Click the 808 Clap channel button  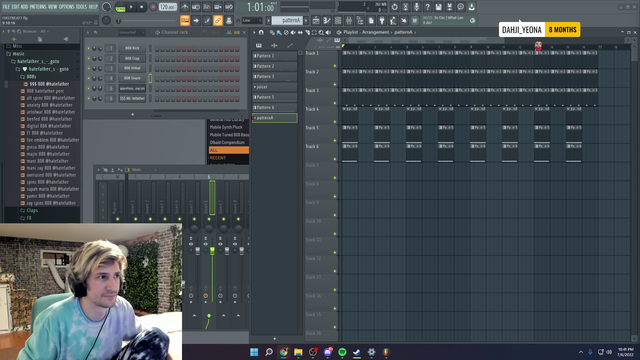[132, 58]
